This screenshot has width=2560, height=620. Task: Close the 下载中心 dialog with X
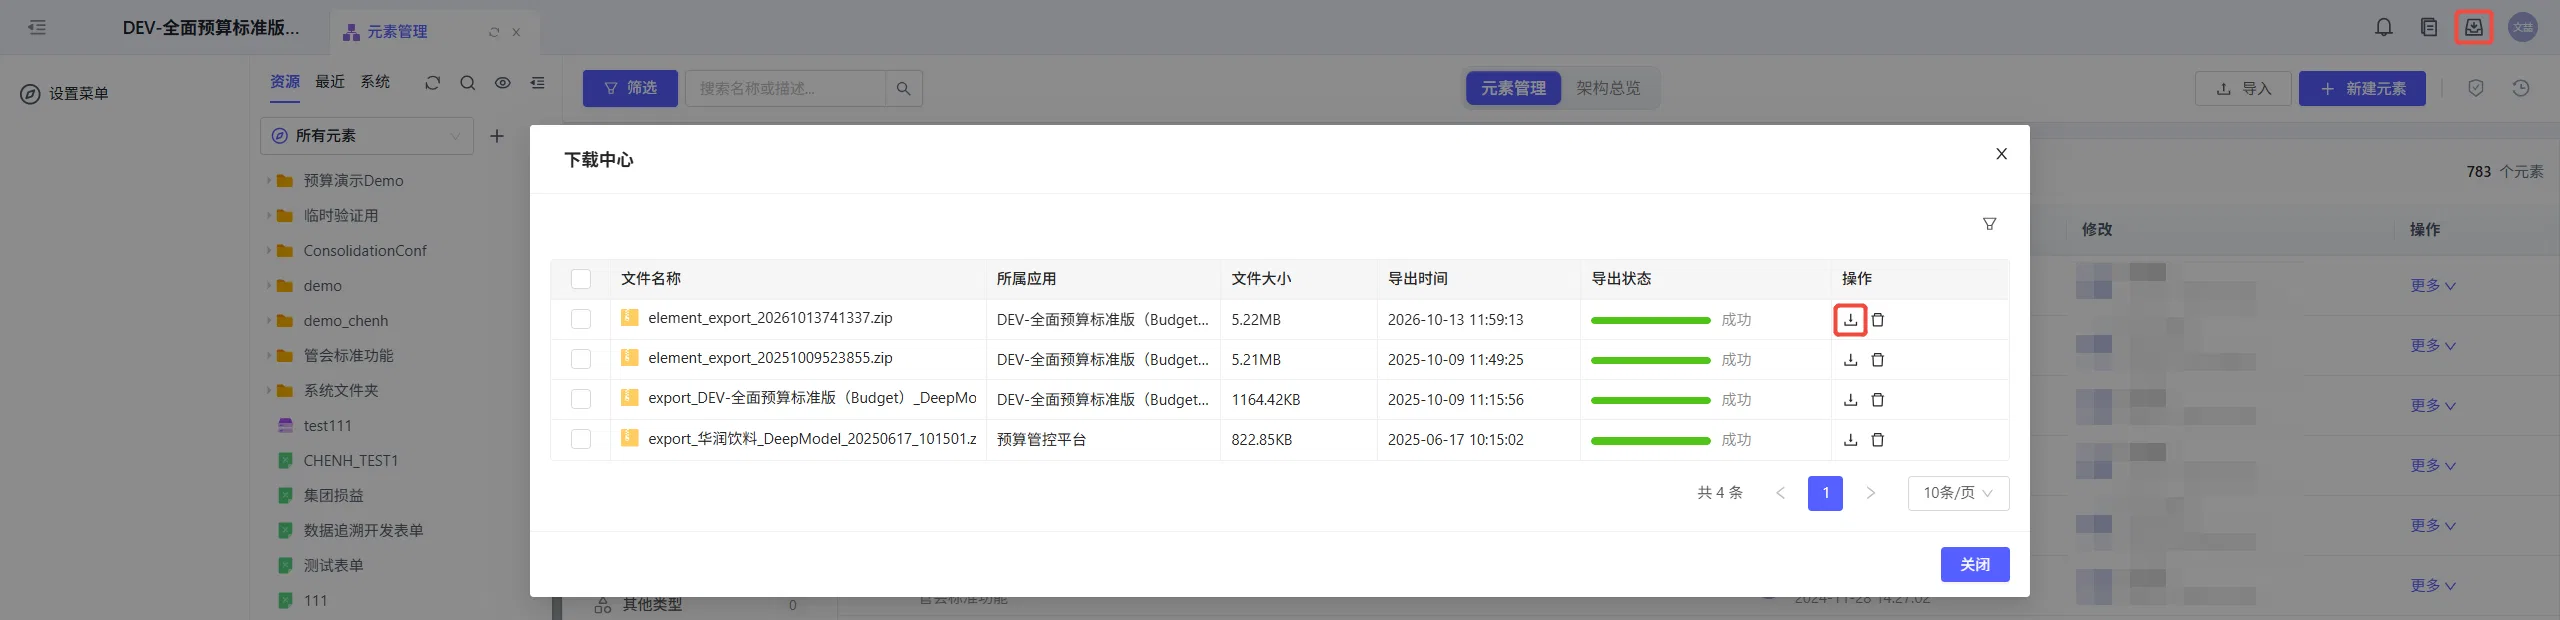coord(2001,154)
